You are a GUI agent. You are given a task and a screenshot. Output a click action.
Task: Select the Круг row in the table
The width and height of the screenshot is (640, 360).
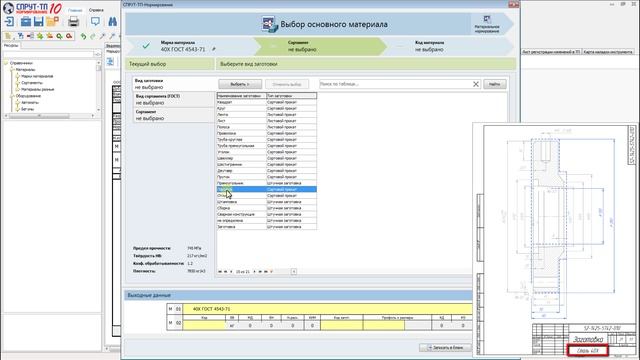click(x=267, y=108)
